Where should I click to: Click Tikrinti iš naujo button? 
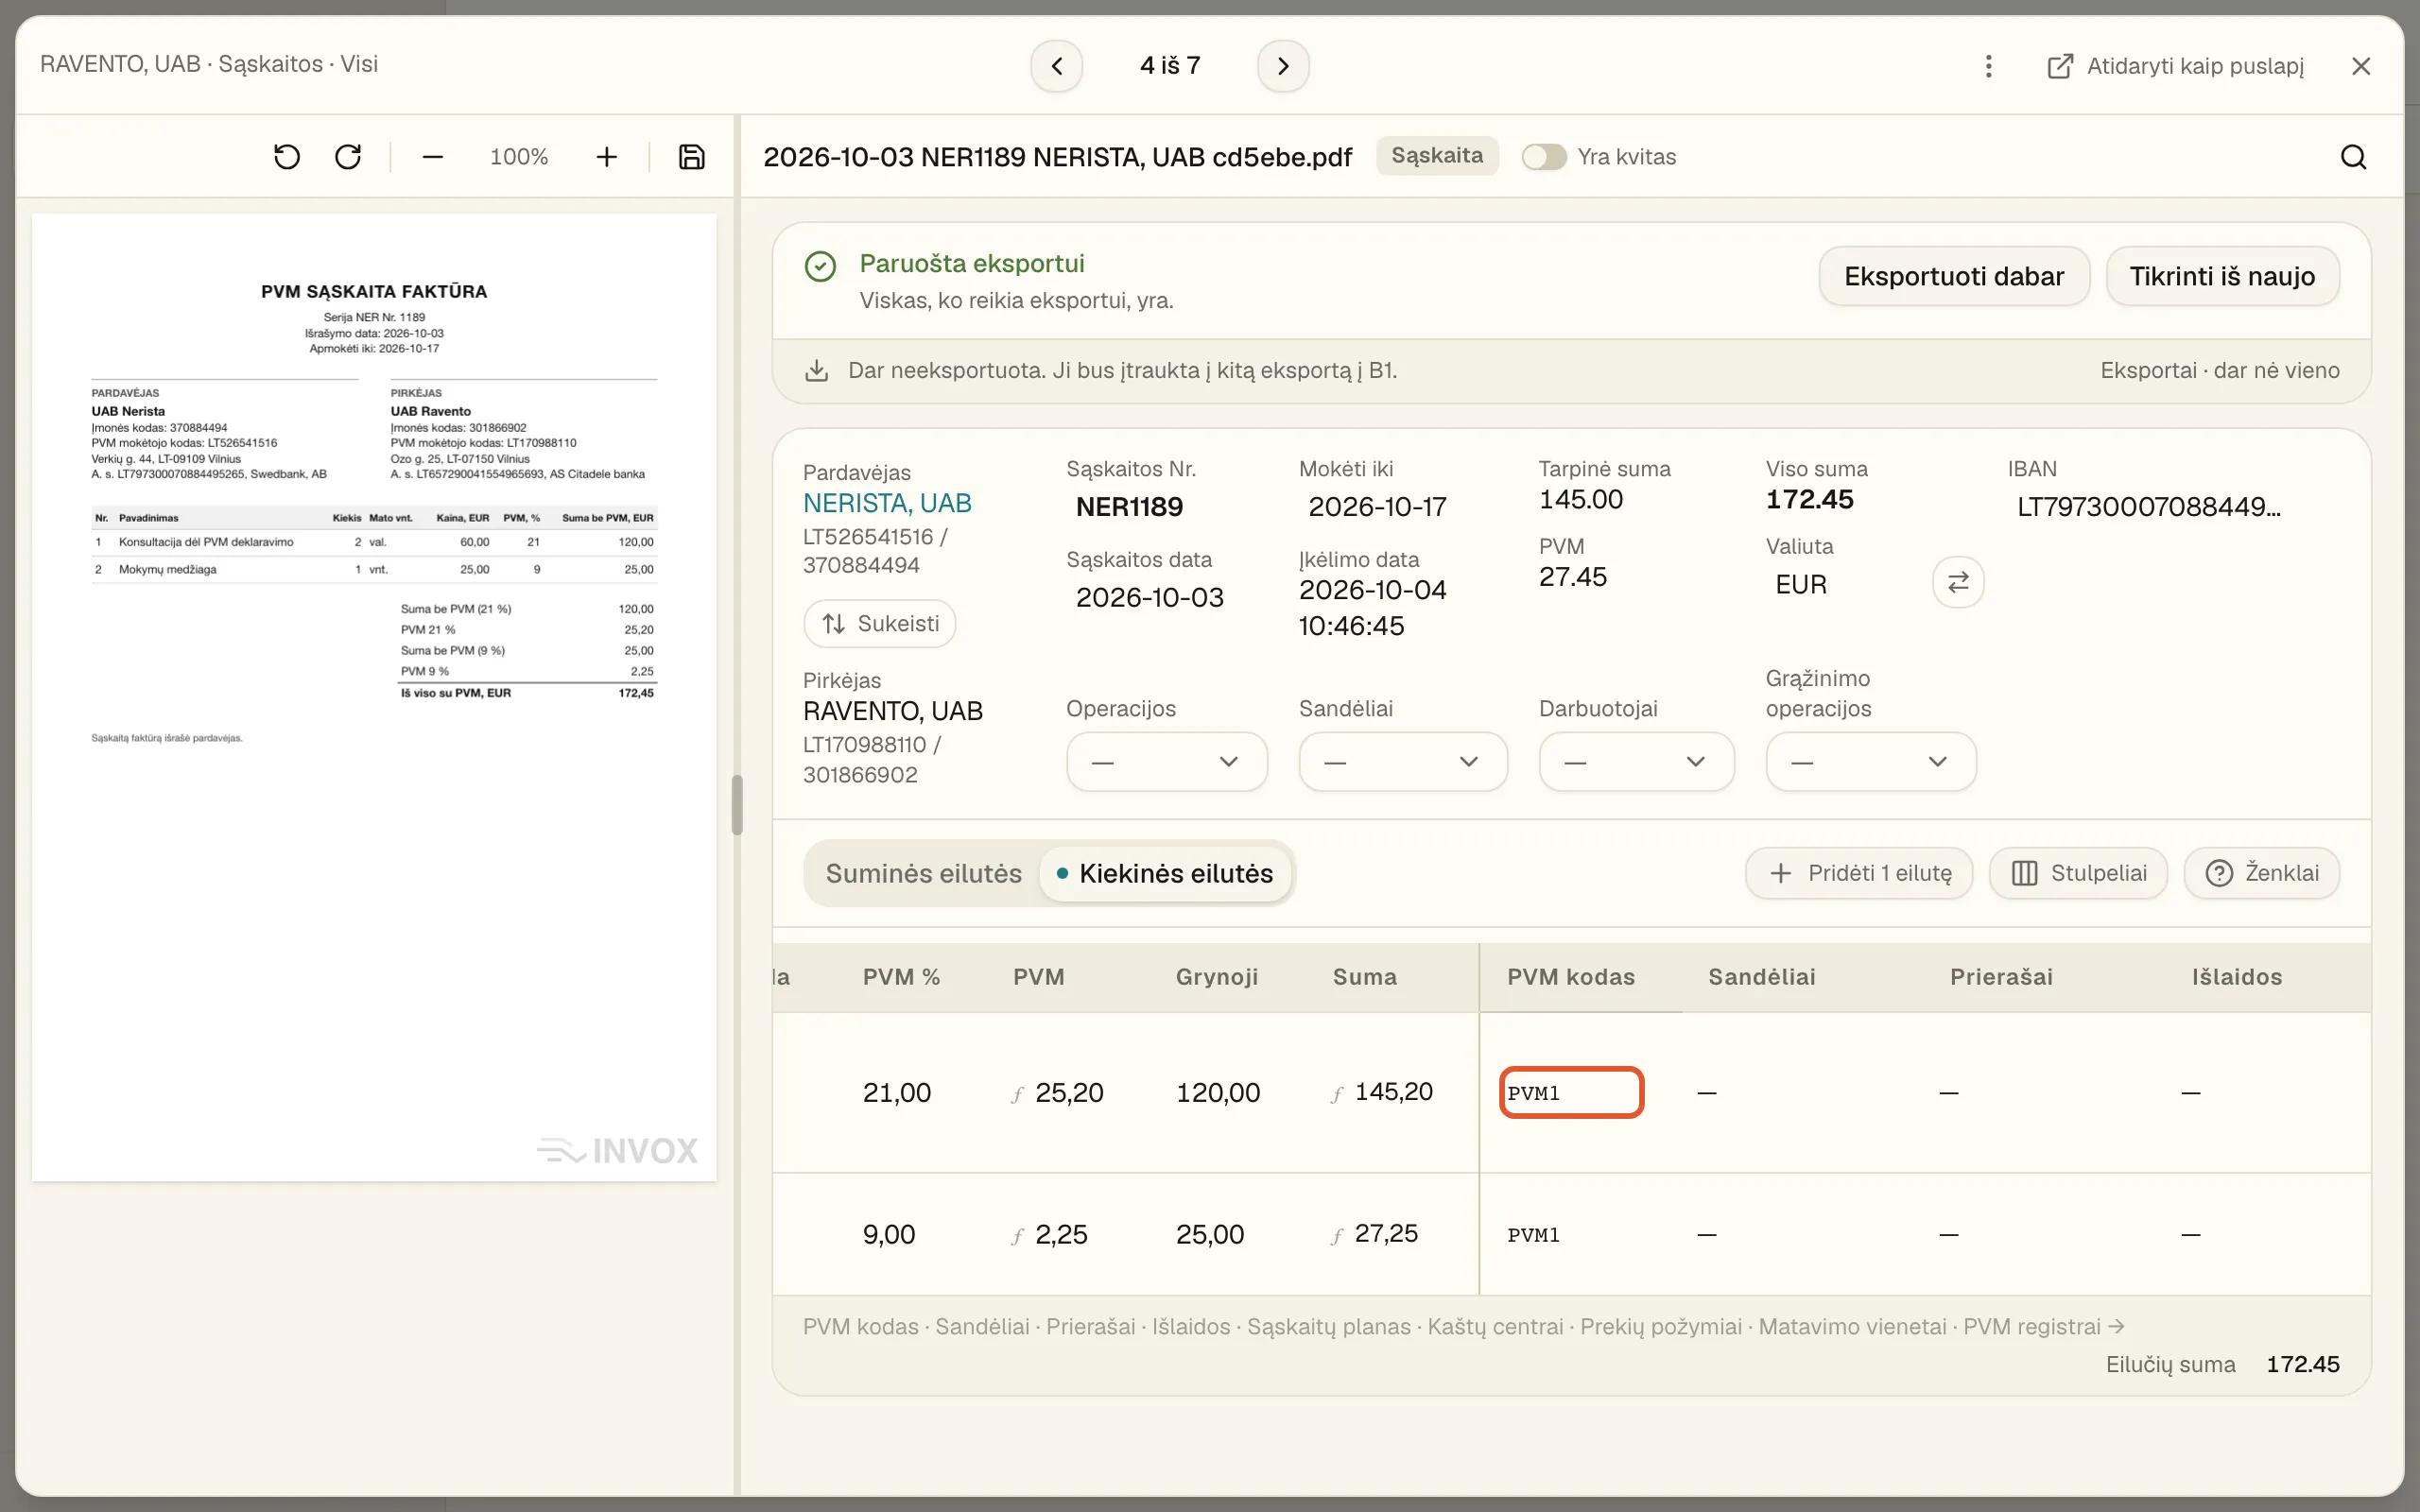(x=2222, y=276)
